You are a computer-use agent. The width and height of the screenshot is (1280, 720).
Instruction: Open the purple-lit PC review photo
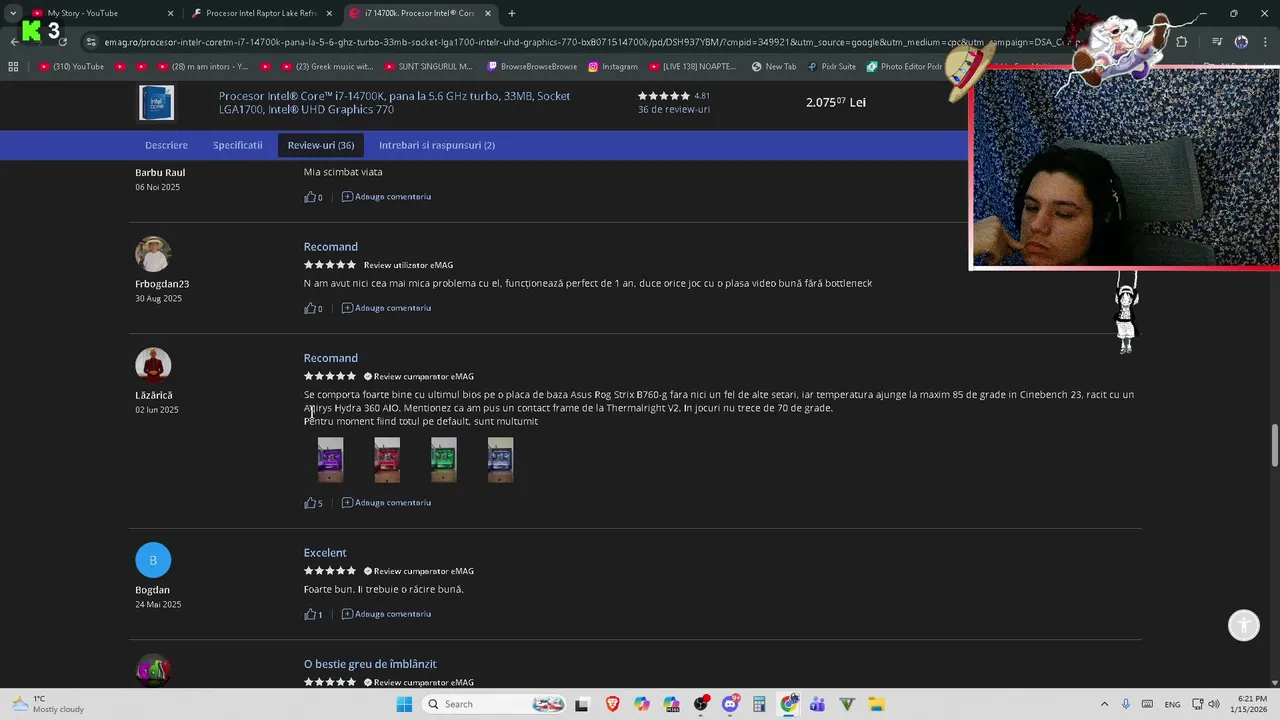pos(330,460)
